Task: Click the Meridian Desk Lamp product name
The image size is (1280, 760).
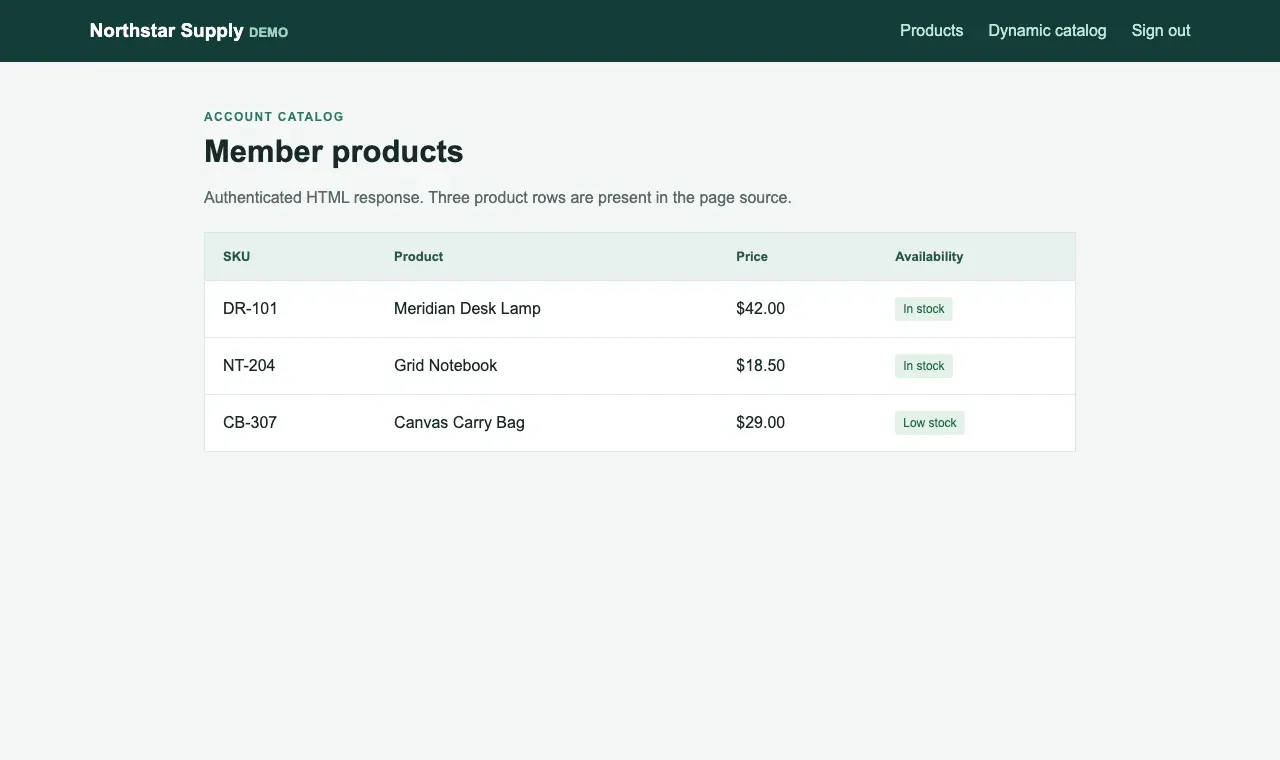Action: pyautogui.click(x=467, y=309)
